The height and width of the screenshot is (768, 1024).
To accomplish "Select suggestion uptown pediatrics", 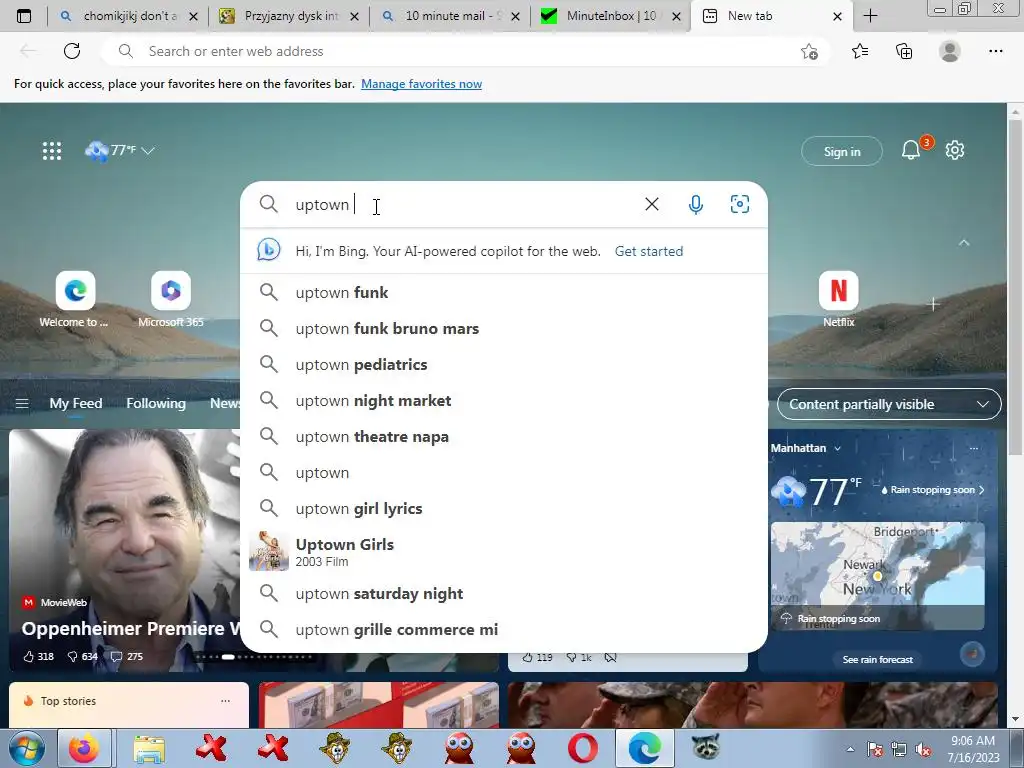I will point(504,364).
